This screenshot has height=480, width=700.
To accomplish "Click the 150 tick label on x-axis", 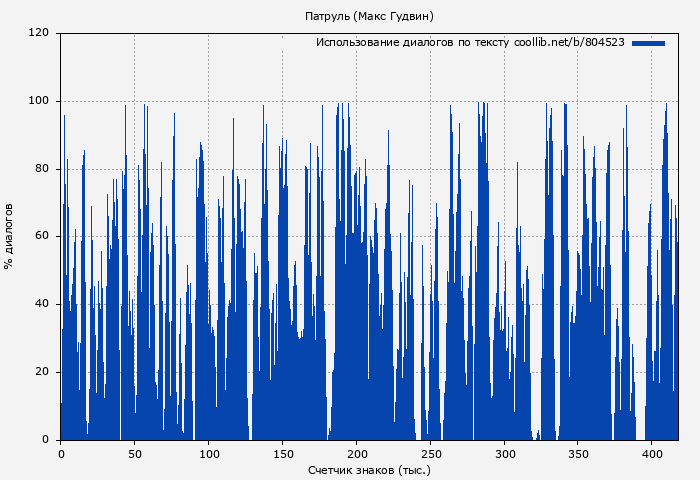I will [x=283, y=454].
